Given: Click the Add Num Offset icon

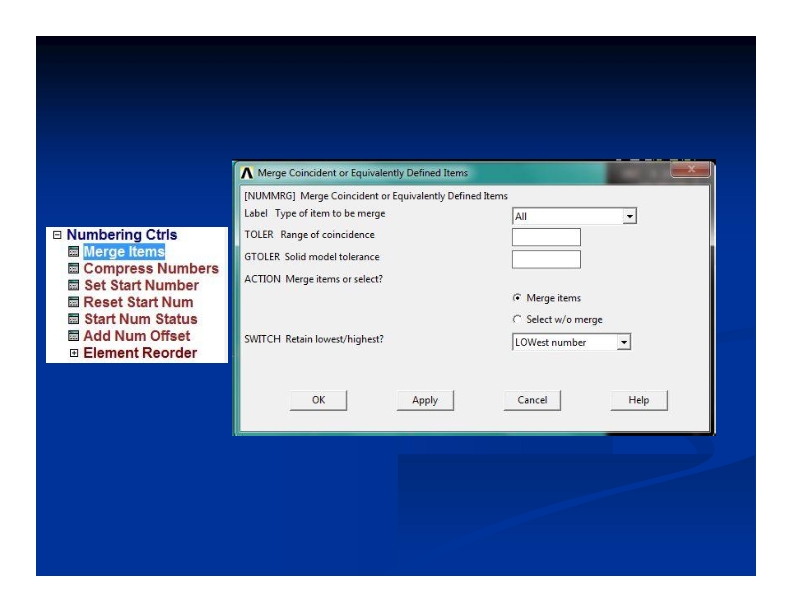Looking at the screenshot, I should [x=73, y=337].
